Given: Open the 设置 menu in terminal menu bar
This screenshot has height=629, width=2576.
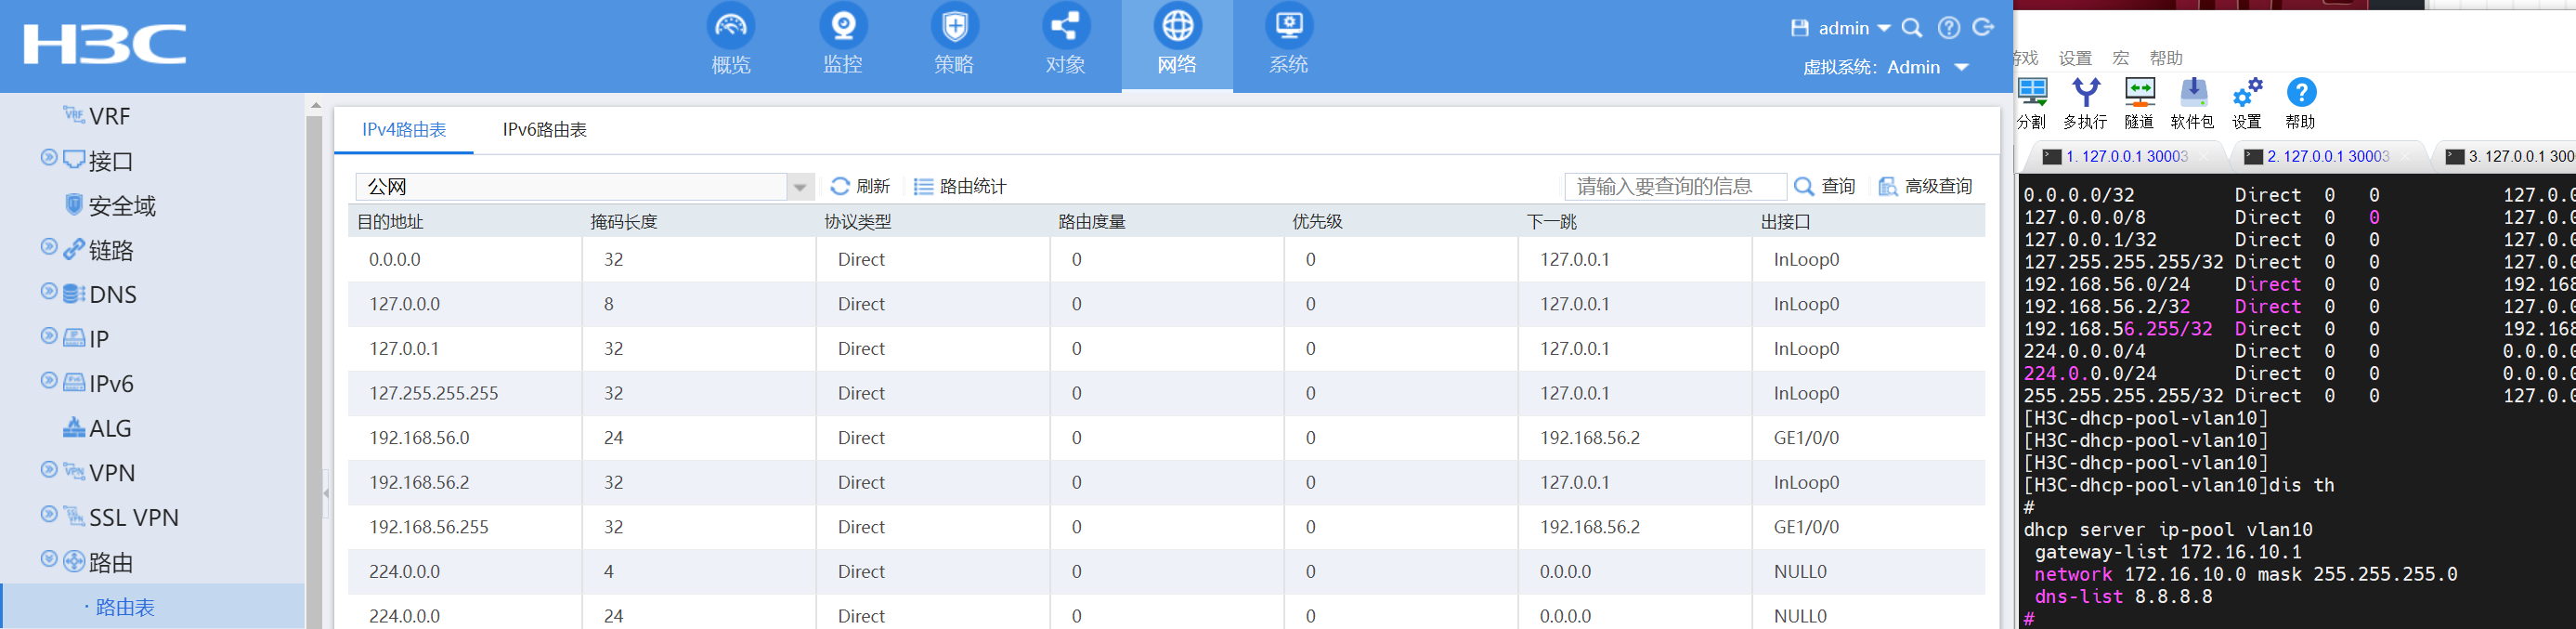Looking at the screenshot, I should pyautogui.click(x=2075, y=58).
